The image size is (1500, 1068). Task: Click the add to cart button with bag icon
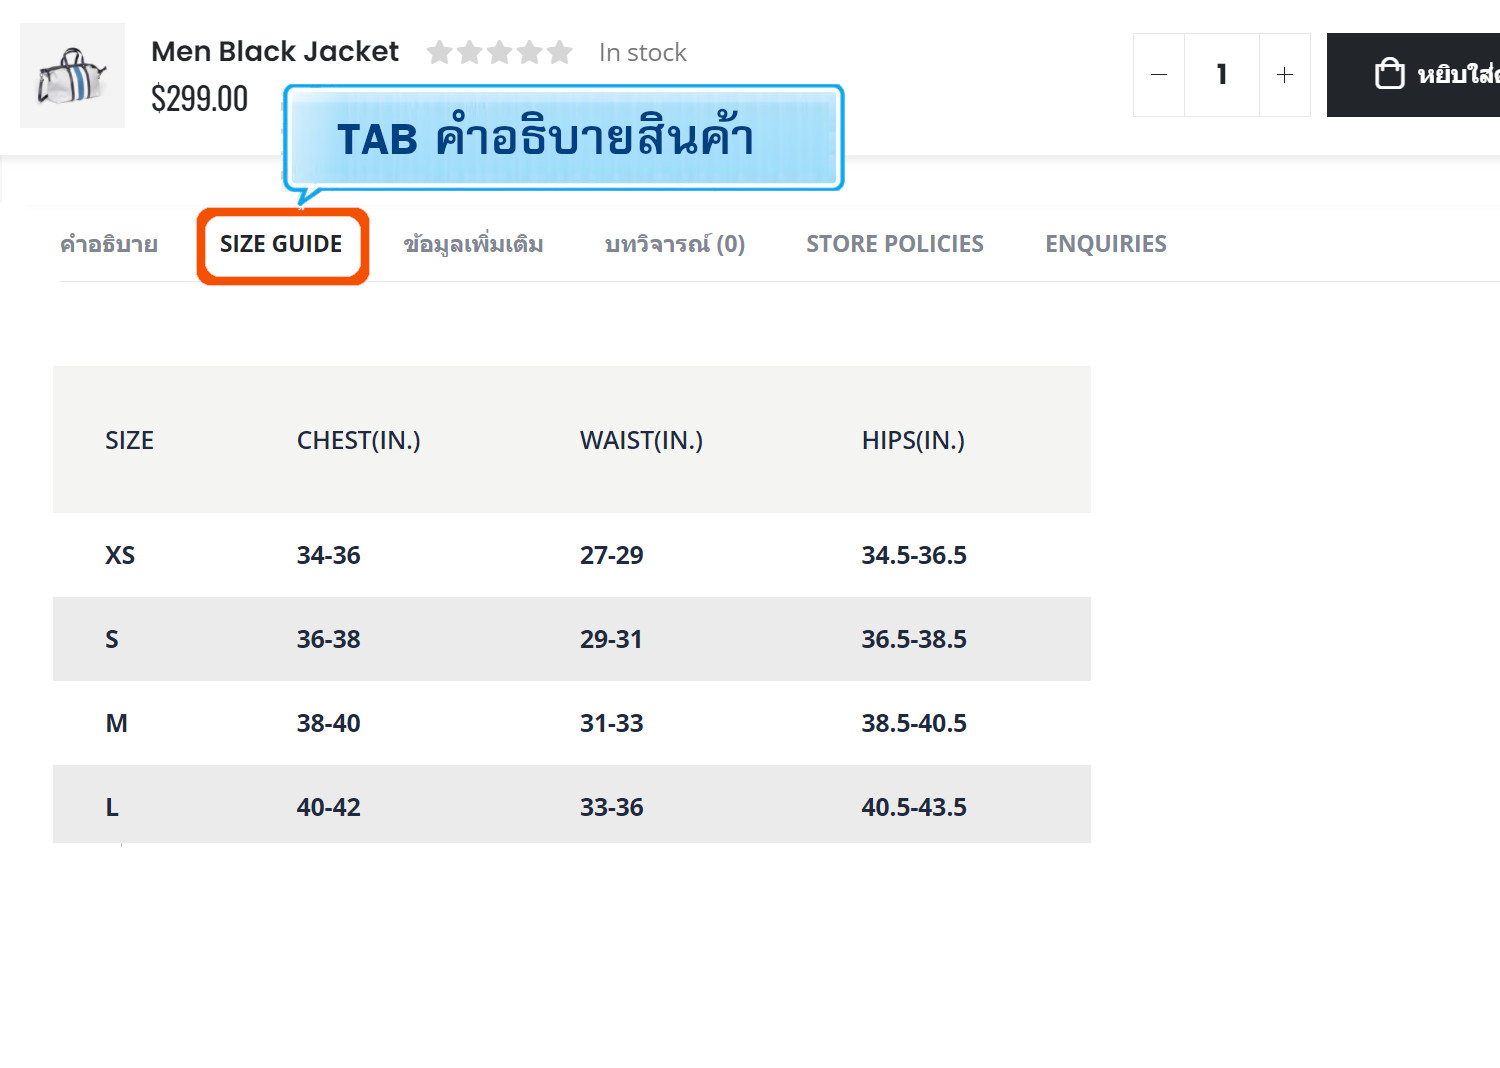click(1413, 75)
